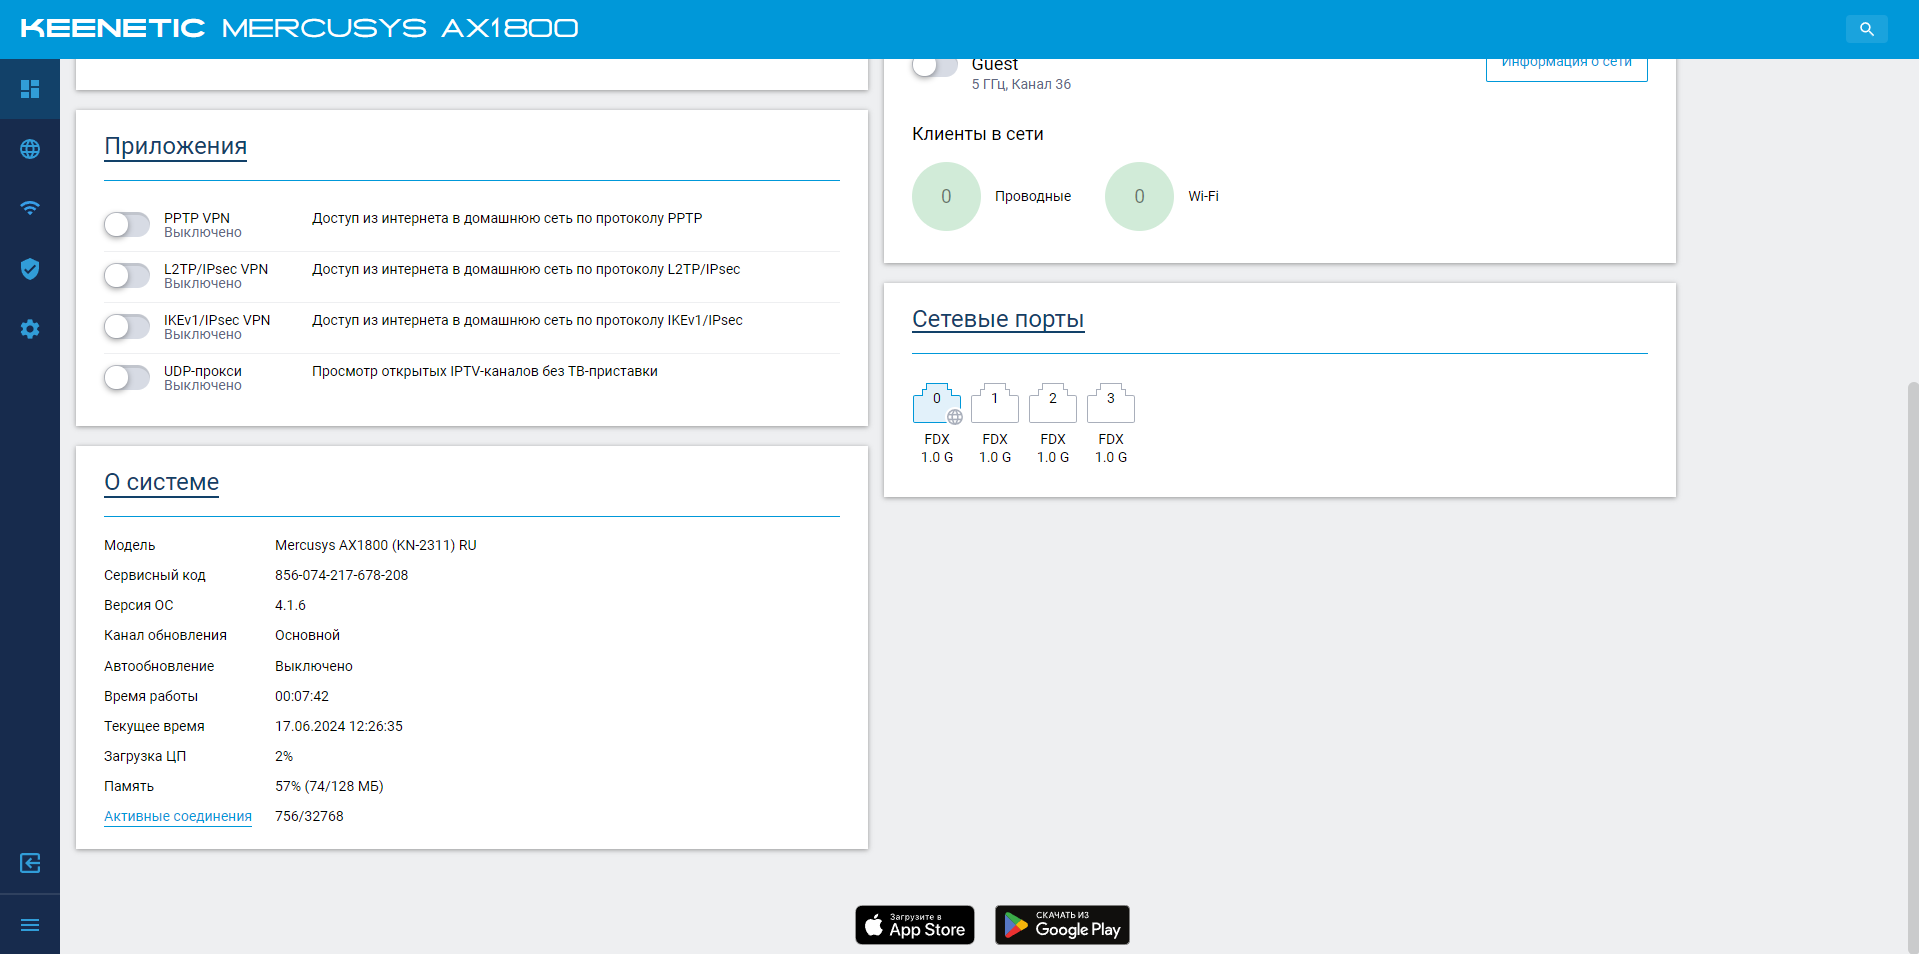This screenshot has height=954, width=1919.
Task: Click the current time 17.06.2024 12:26:35
Action: point(339,726)
